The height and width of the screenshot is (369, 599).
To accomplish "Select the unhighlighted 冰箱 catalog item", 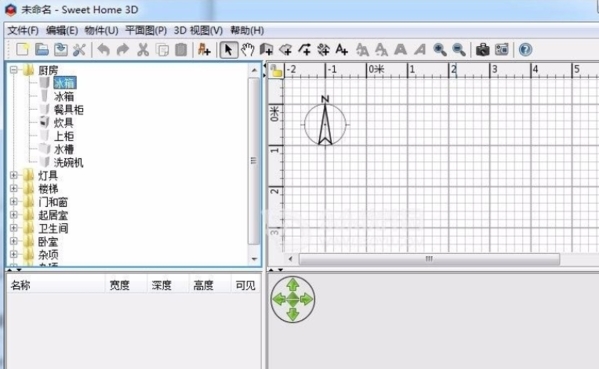I will [x=64, y=96].
